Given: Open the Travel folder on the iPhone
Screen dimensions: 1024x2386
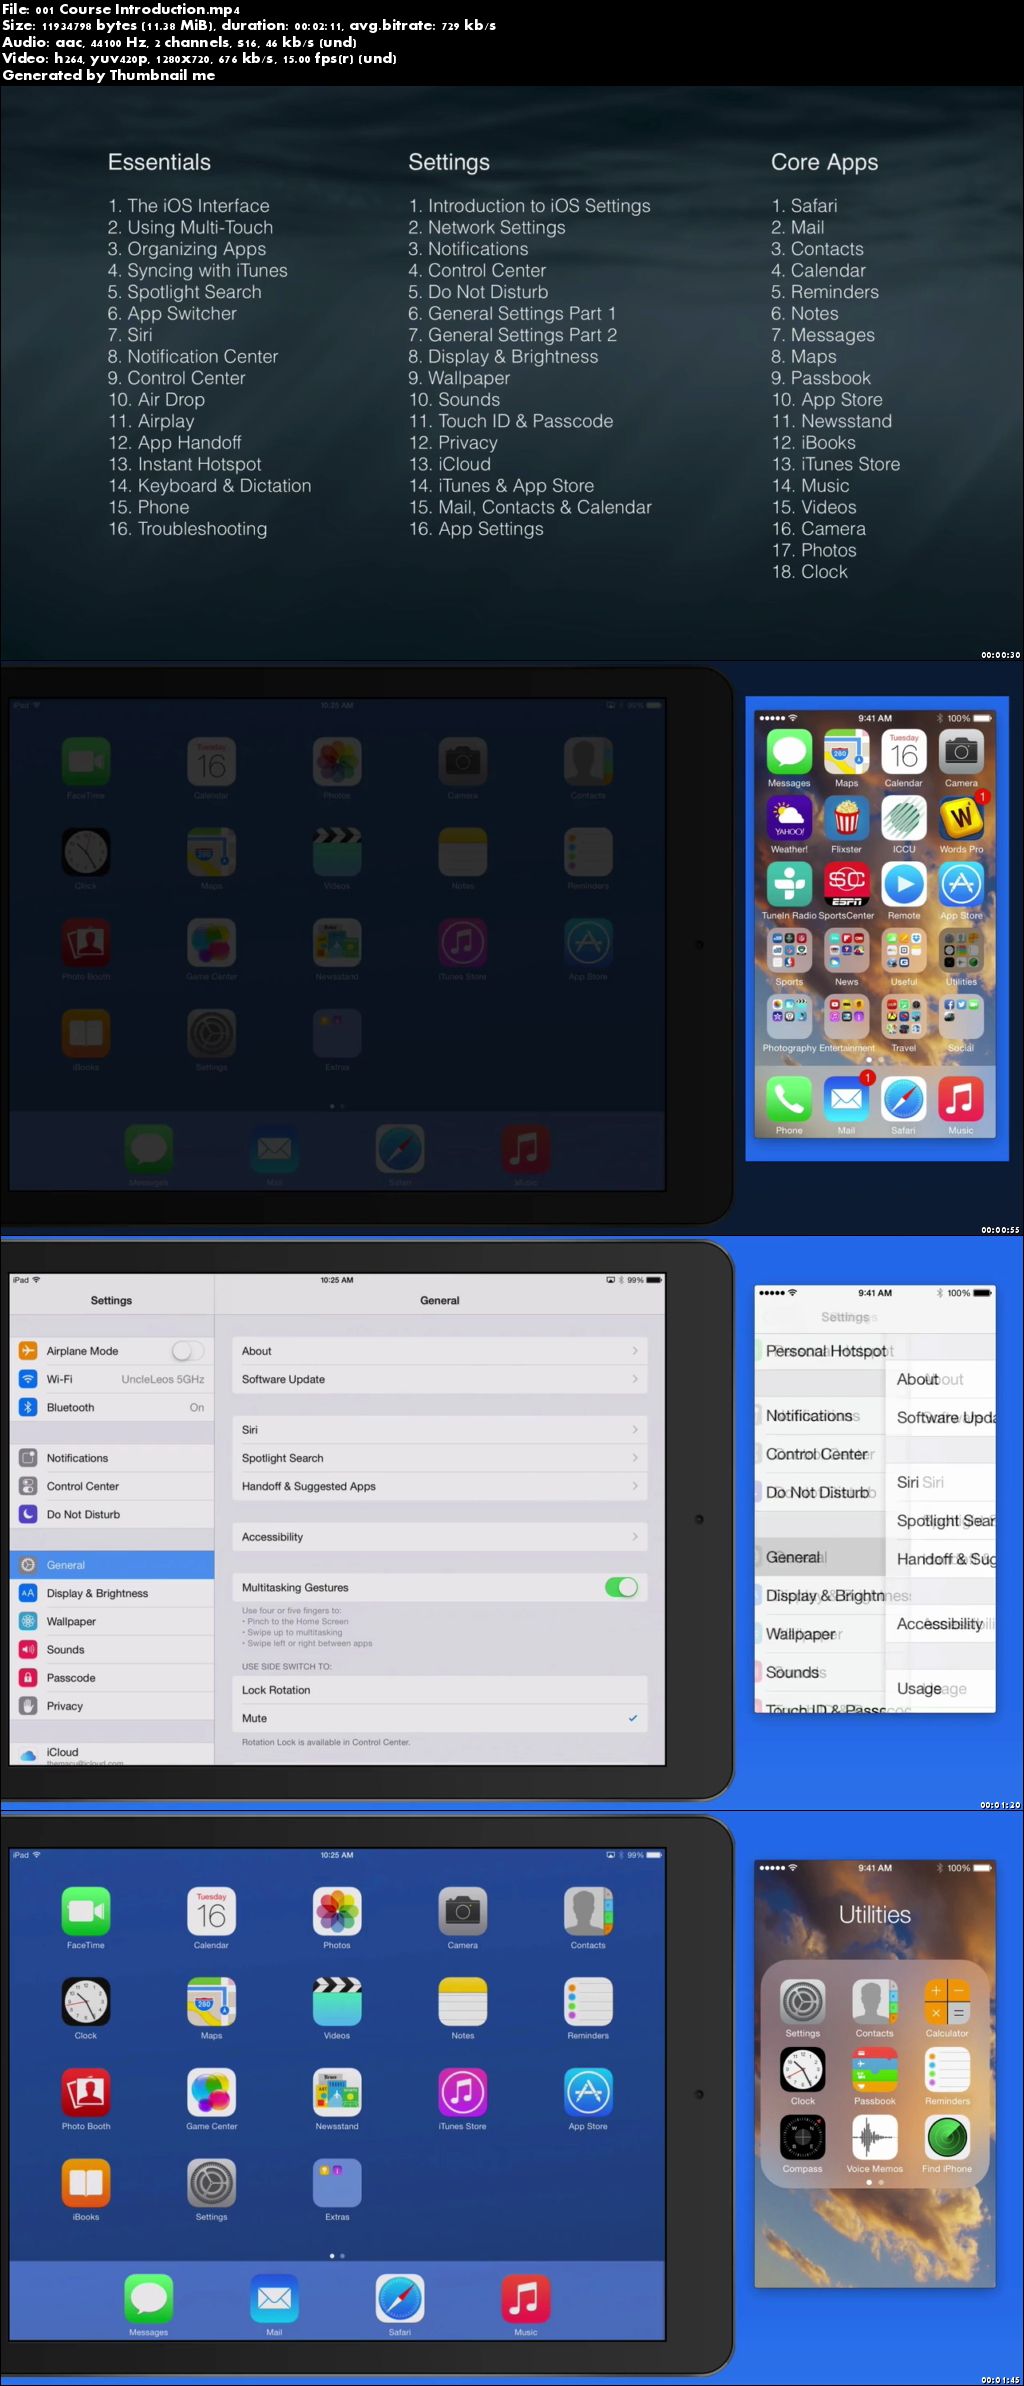Looking at the screenshot, I should pos(904,1018).
